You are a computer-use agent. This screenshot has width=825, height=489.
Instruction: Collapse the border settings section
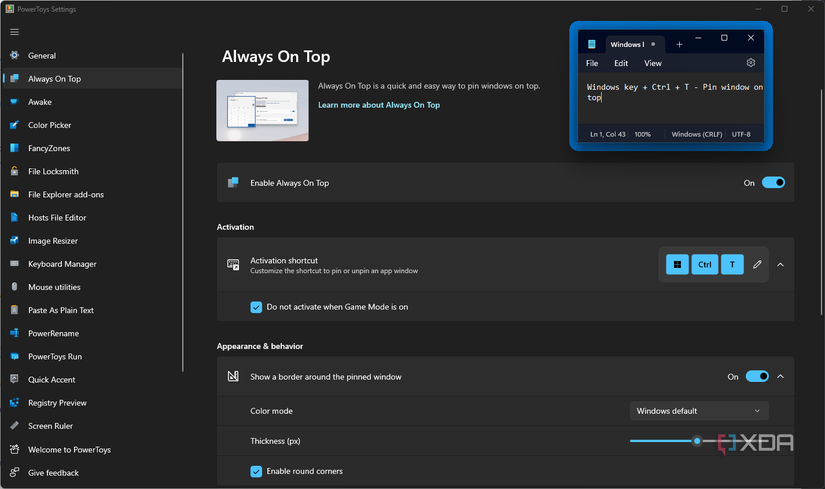point(781,376)
